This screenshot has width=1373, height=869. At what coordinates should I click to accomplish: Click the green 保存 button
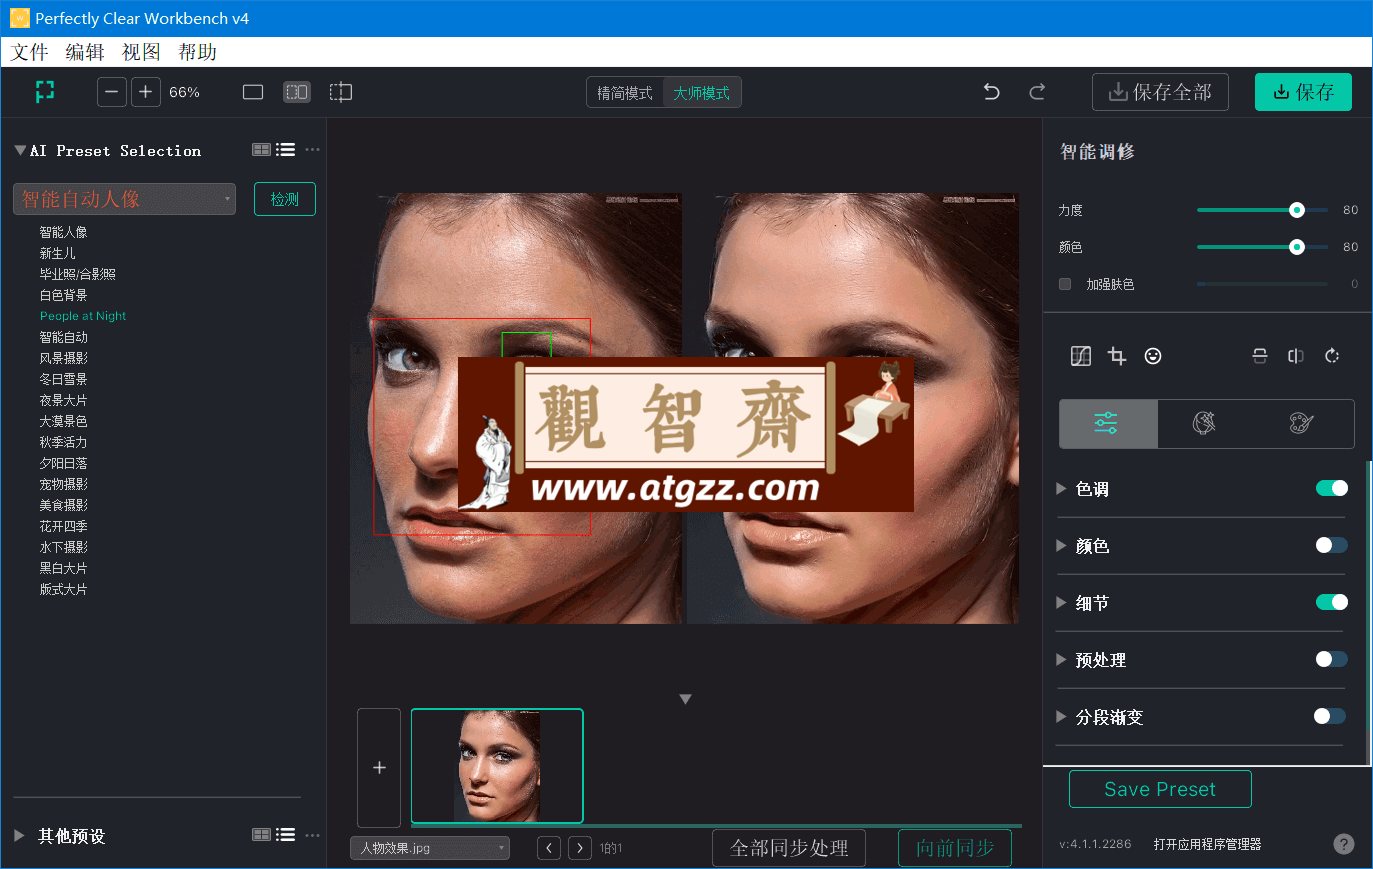pyautogui.click(x=1303, y=92)
